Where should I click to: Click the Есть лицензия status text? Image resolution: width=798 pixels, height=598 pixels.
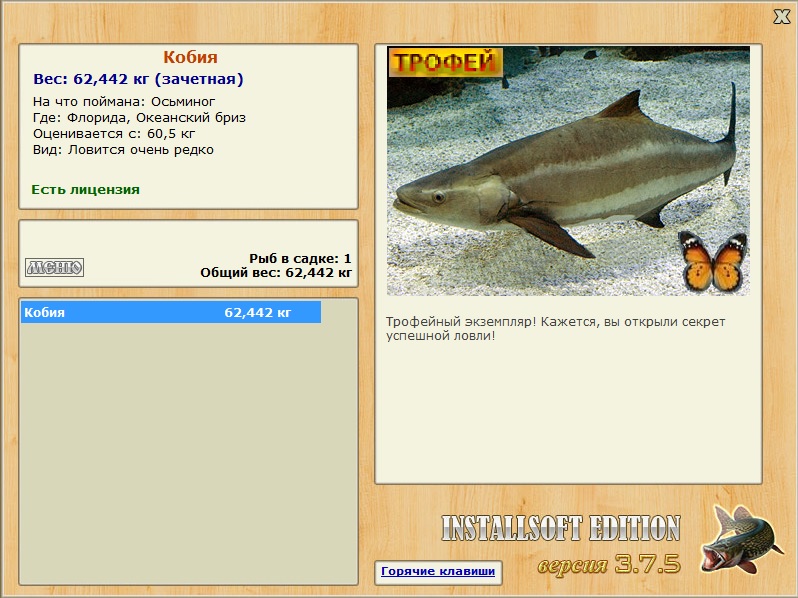(86, 189)
